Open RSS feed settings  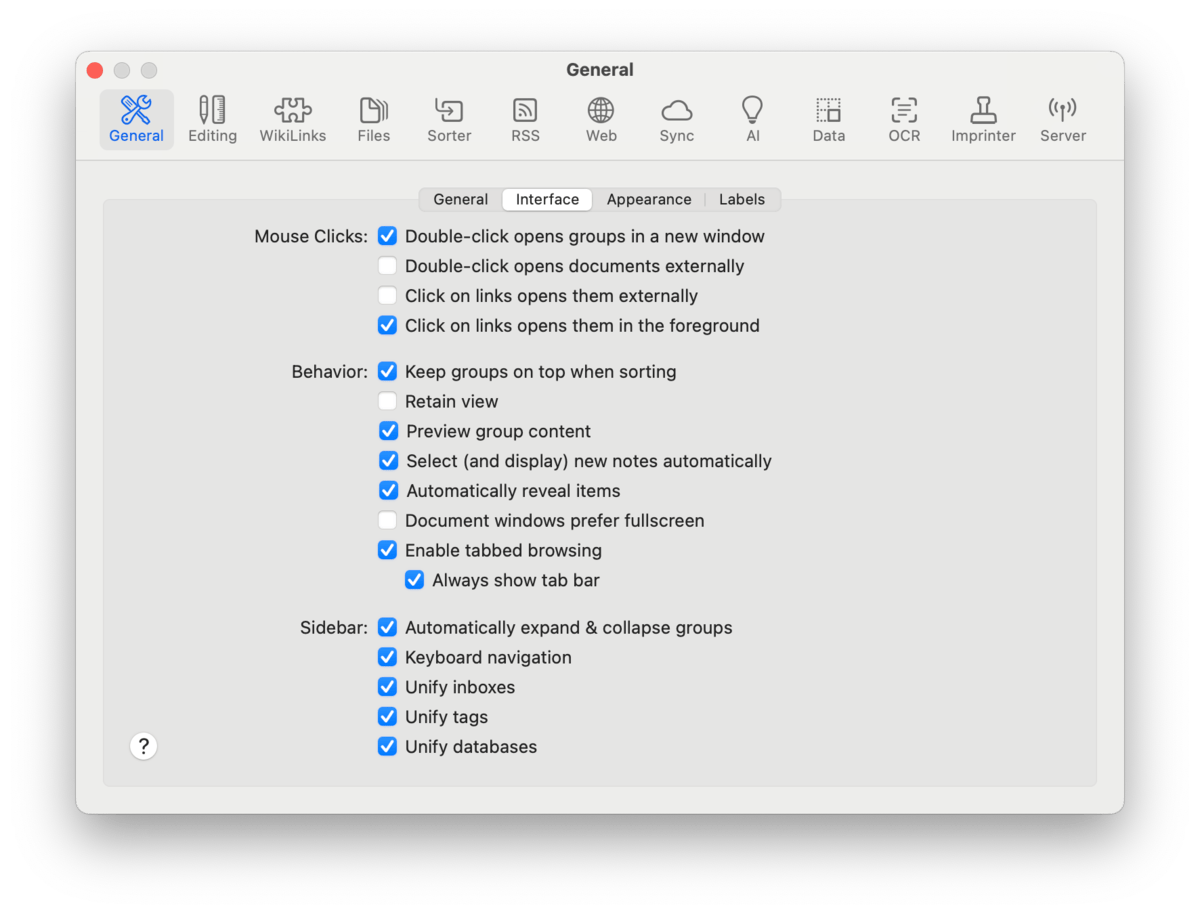pyautogui.click(x=525, y=119)
